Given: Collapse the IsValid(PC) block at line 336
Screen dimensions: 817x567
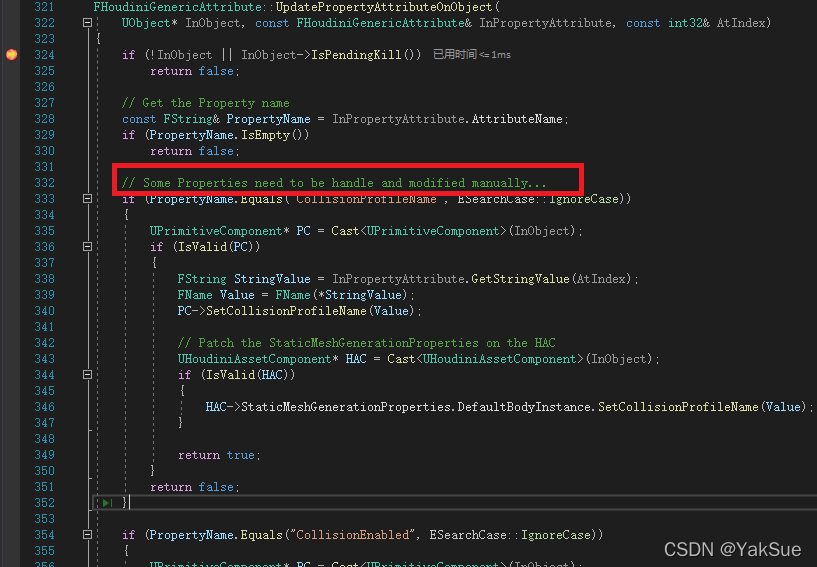Looking at the screenshot, I should (88, 246).
